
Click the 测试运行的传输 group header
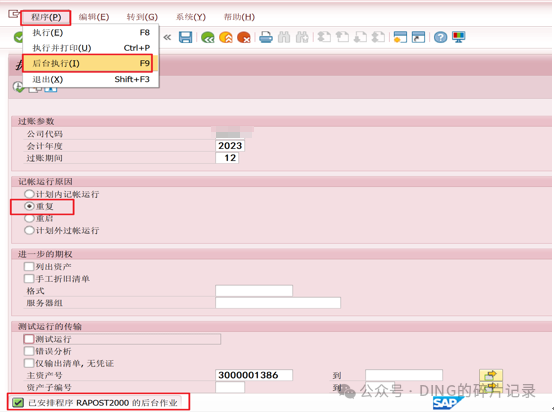[50, 326]
